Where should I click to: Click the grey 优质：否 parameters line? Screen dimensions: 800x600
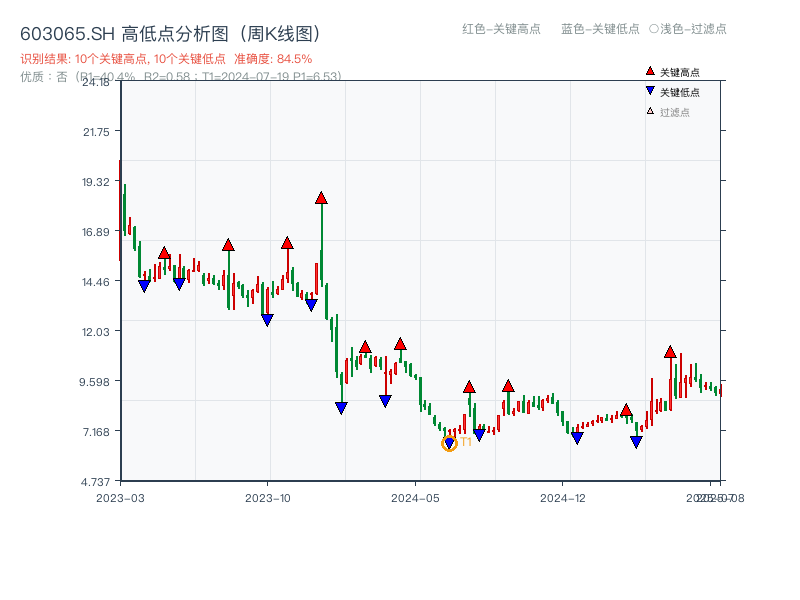click(180, 76)
